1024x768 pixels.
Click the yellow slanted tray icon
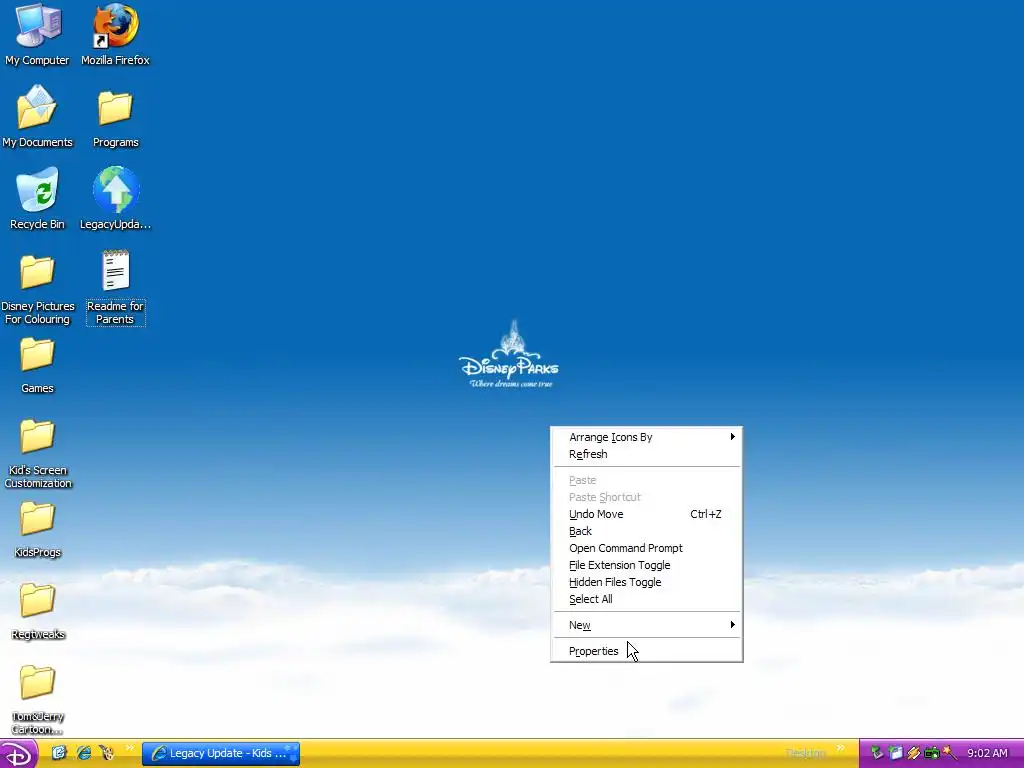pos(914,753)
